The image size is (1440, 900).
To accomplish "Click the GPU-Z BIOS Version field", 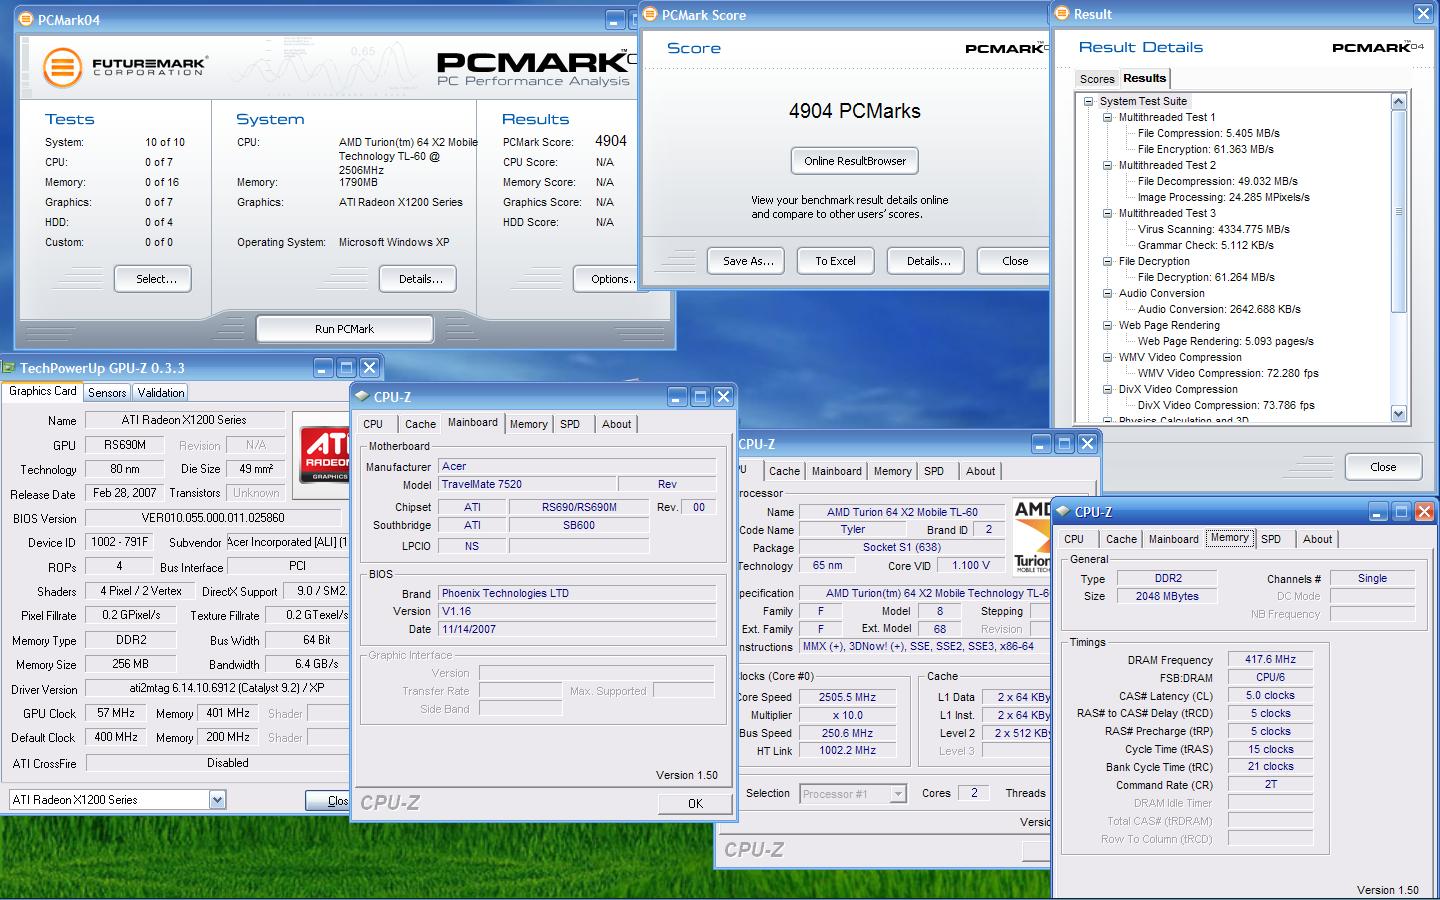I will click(x=212, y=518).
